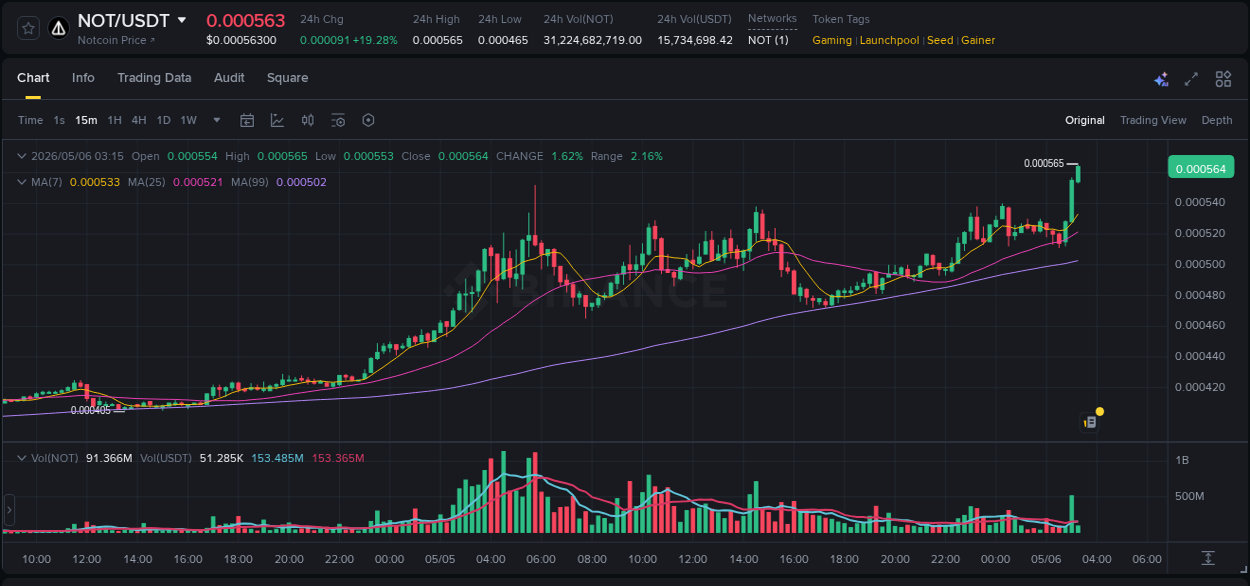Open the Seed token tag
The height and width of the screenshot is (586, 1250).
point(940,40)
